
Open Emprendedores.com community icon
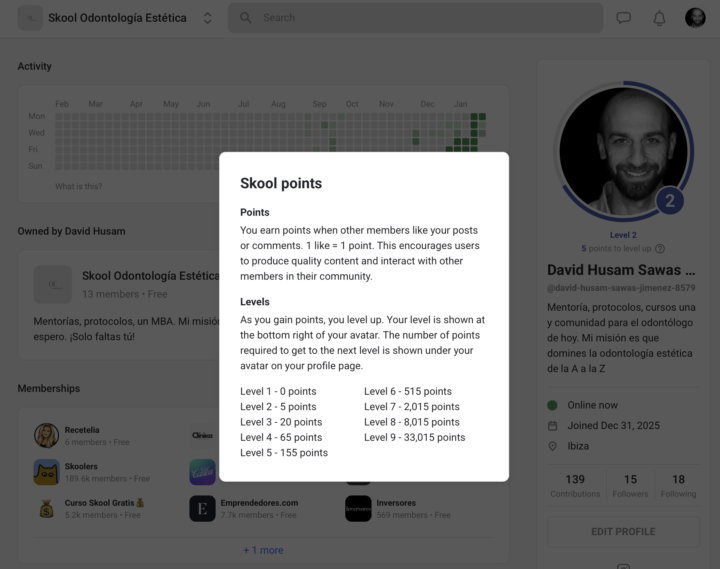pos(202,508)
